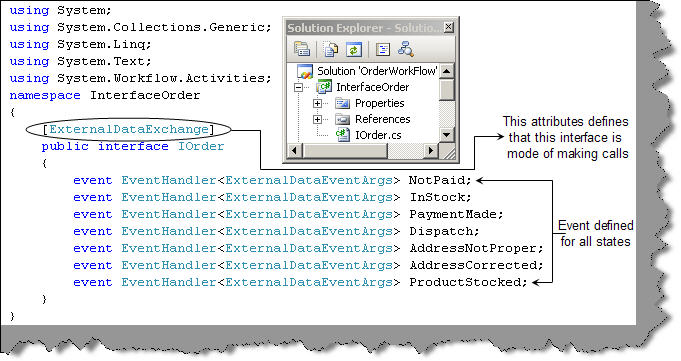Click the Show All Files toolbar icon
Image resolution: width=681 pixels, height=361 pixels.
331,49
